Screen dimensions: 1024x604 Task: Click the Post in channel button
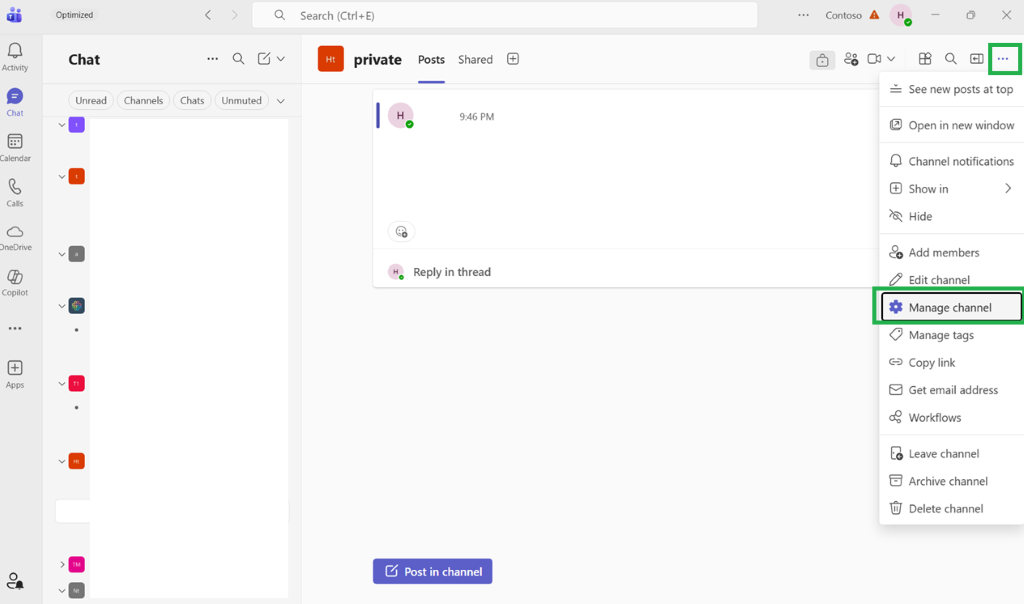point(432,571)
